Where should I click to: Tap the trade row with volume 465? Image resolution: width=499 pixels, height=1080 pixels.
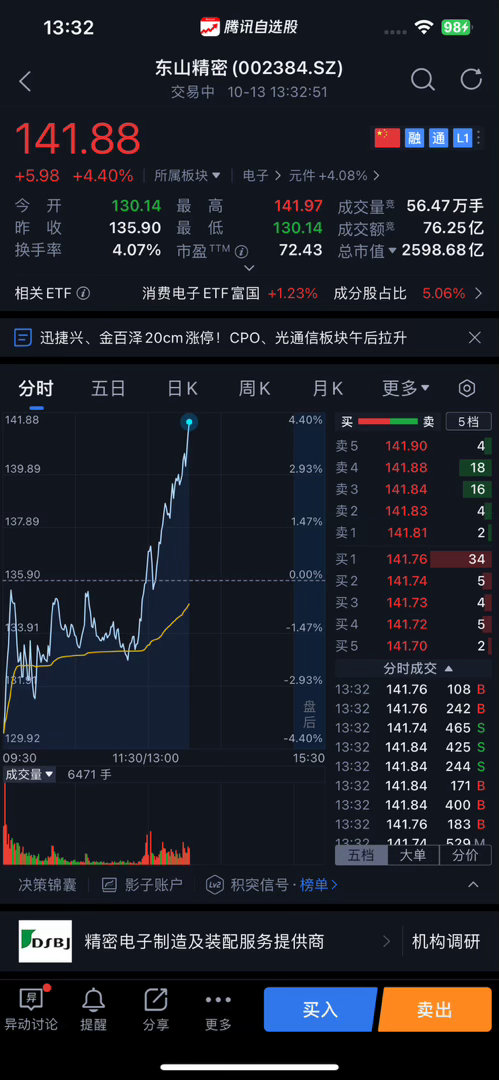[x=414, y=727]
